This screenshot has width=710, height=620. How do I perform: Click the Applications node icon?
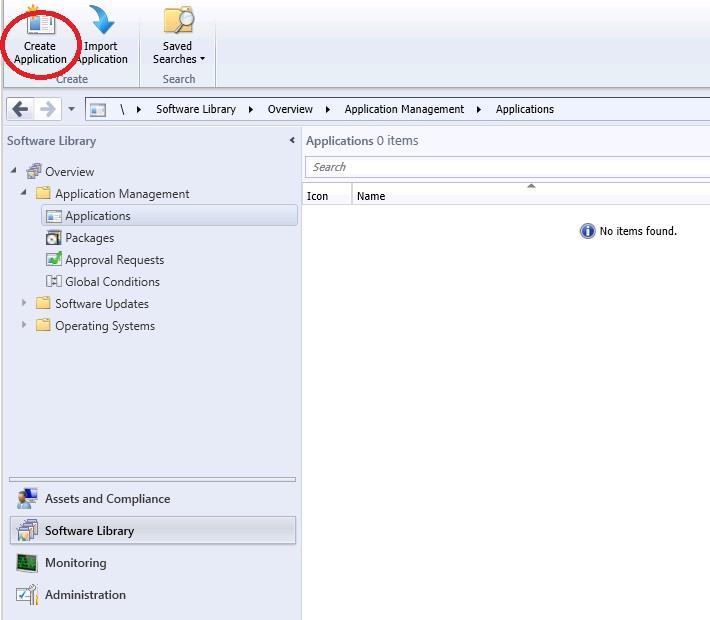click(x=54, y=216)
